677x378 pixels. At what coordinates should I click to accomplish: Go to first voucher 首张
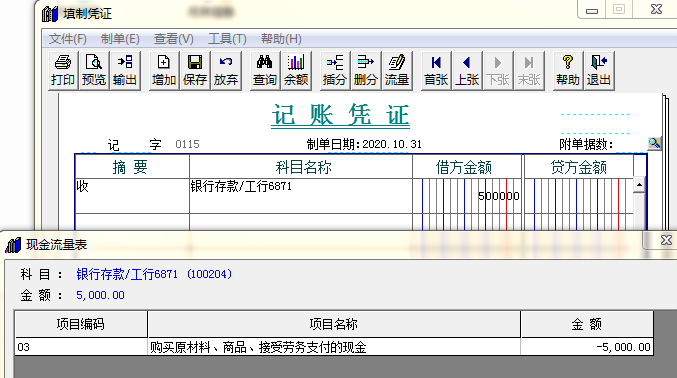(x=436, y=70)
